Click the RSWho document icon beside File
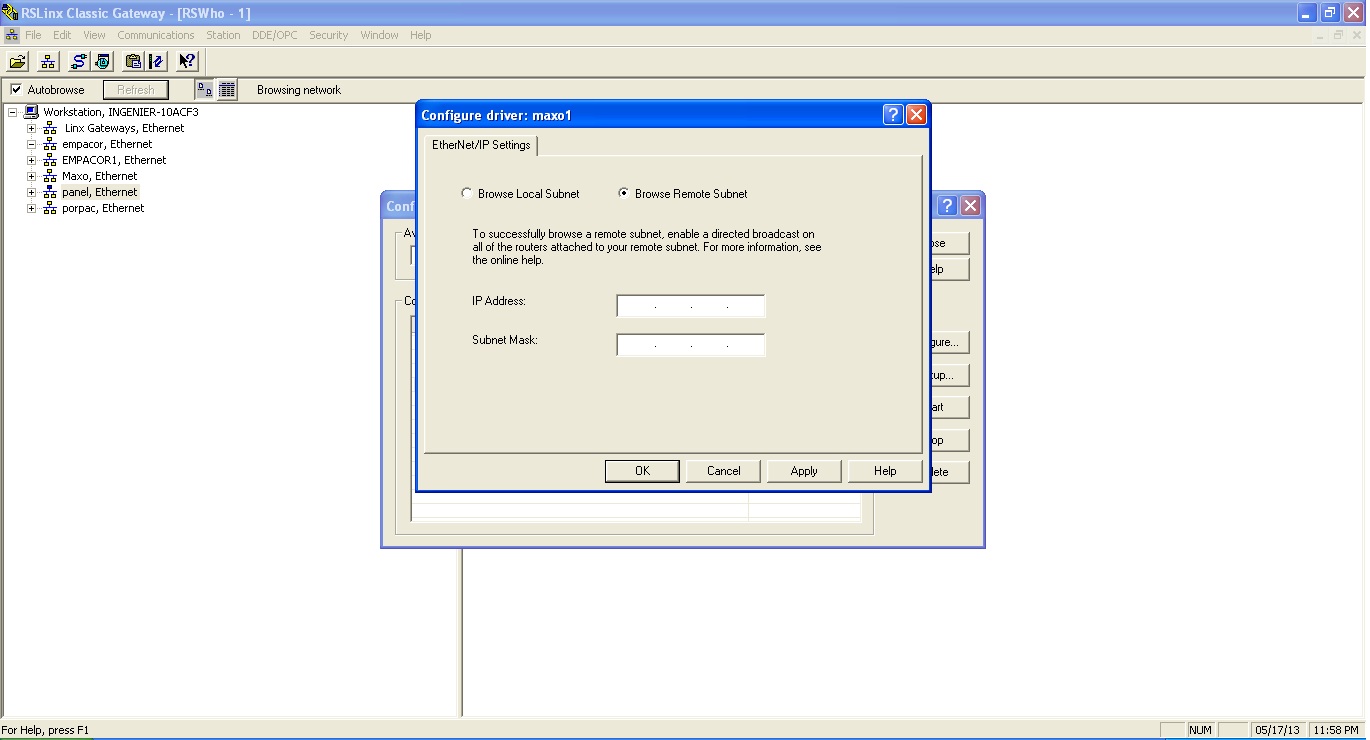Screen dimensions: 1370x740 pyautogui.click(x=11, y=35)
